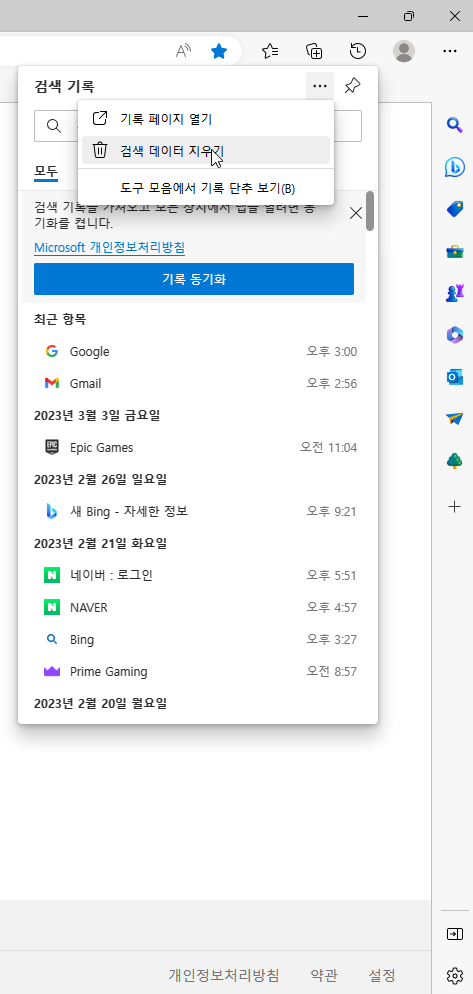The height and width of the screenshot is (994, 473).
Task: Switch to the 모두 tab
Action: [46, 171]
